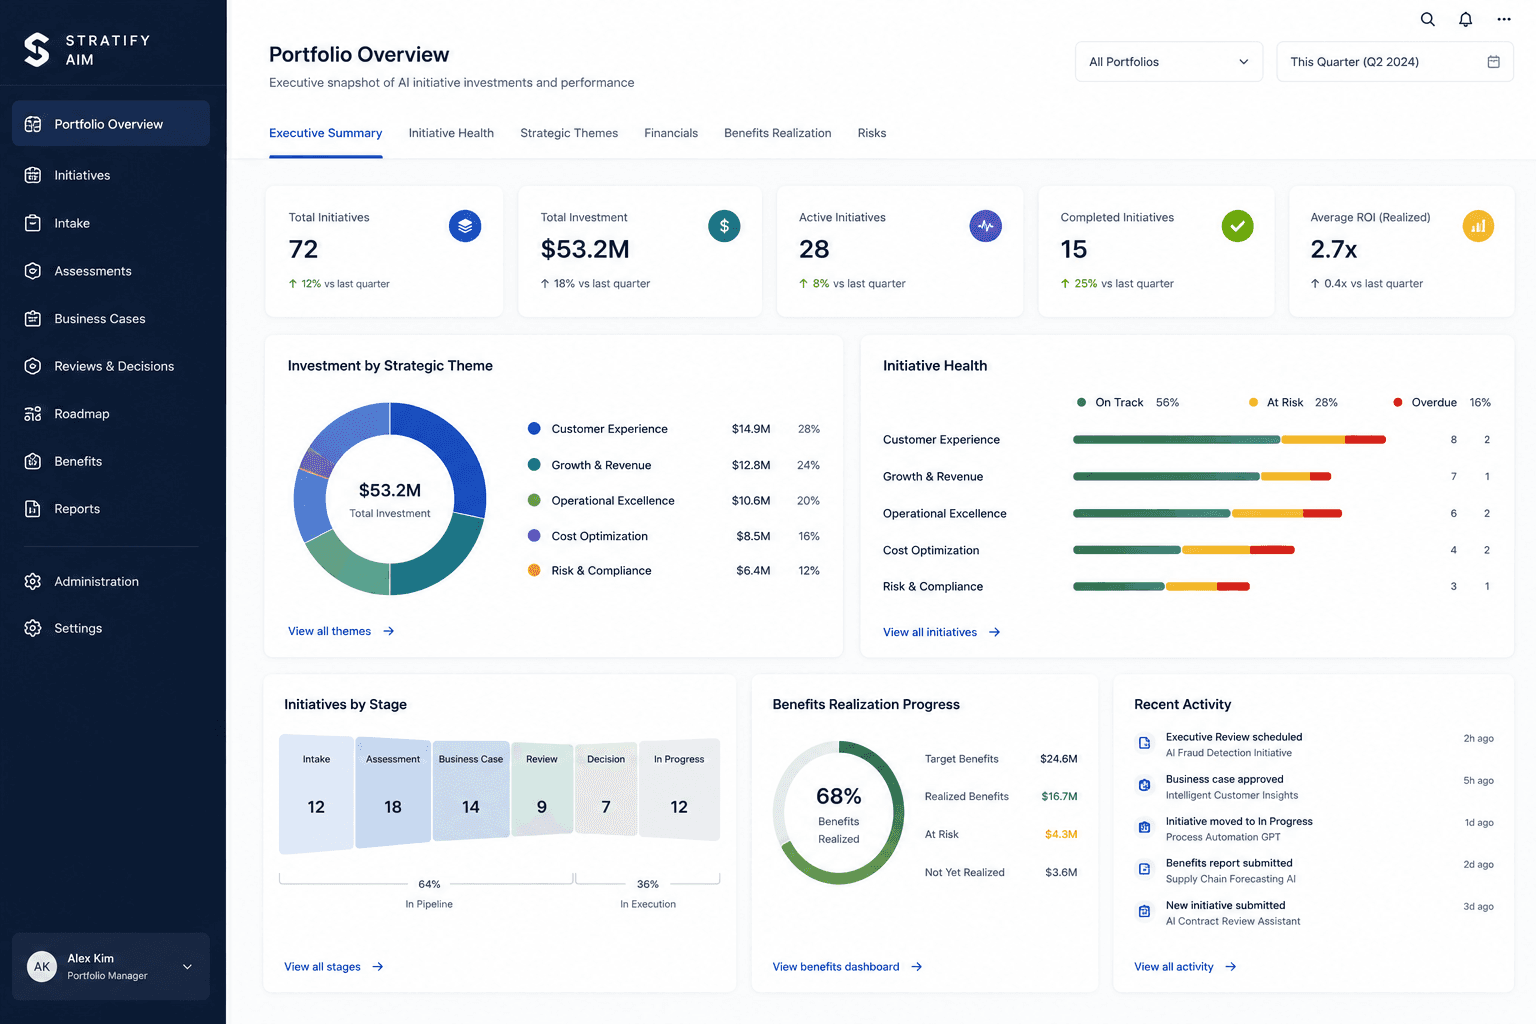
Task: Switch to the Financials tab
Action: point(671,133)
